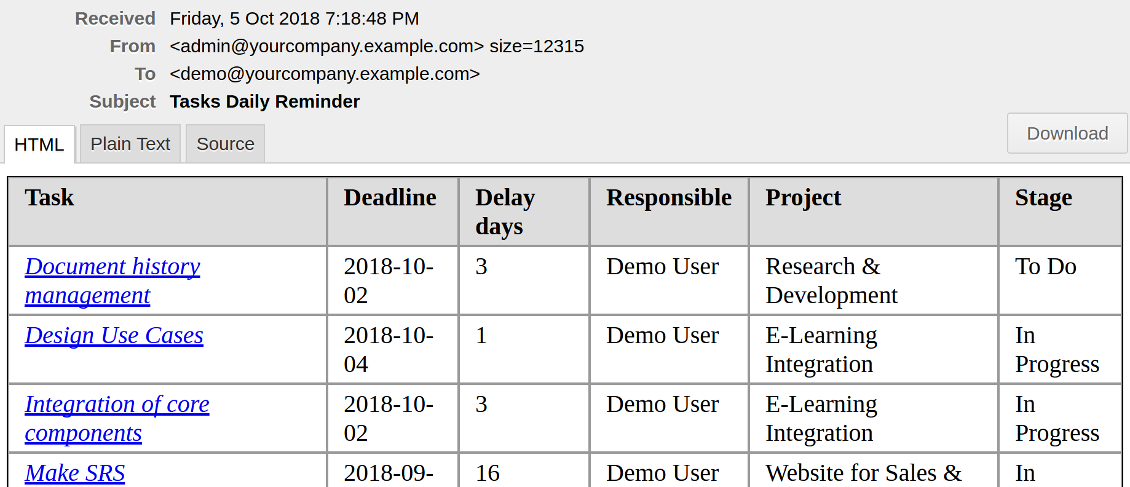
Task: Open the Plain Text tab
Action: 130,143
